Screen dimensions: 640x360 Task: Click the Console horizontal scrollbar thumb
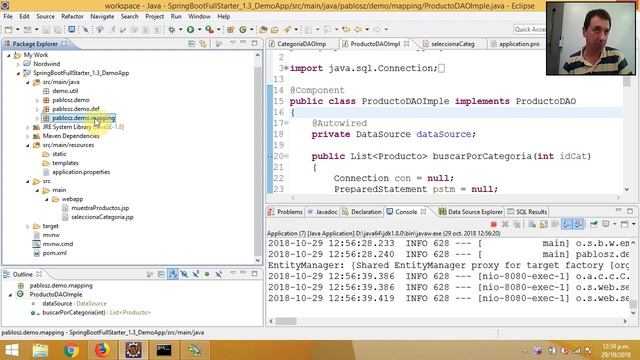pyautogui.click(x=286, y=321)
